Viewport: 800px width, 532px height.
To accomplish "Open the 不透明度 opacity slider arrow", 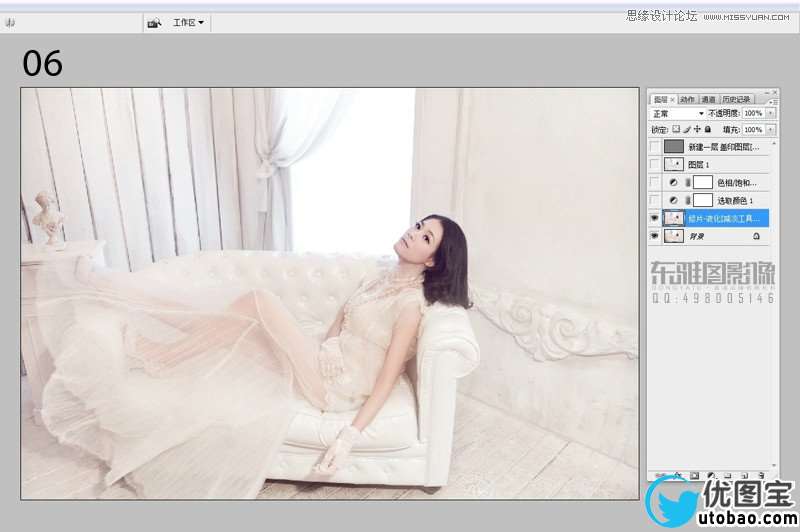I will (771, 113).
